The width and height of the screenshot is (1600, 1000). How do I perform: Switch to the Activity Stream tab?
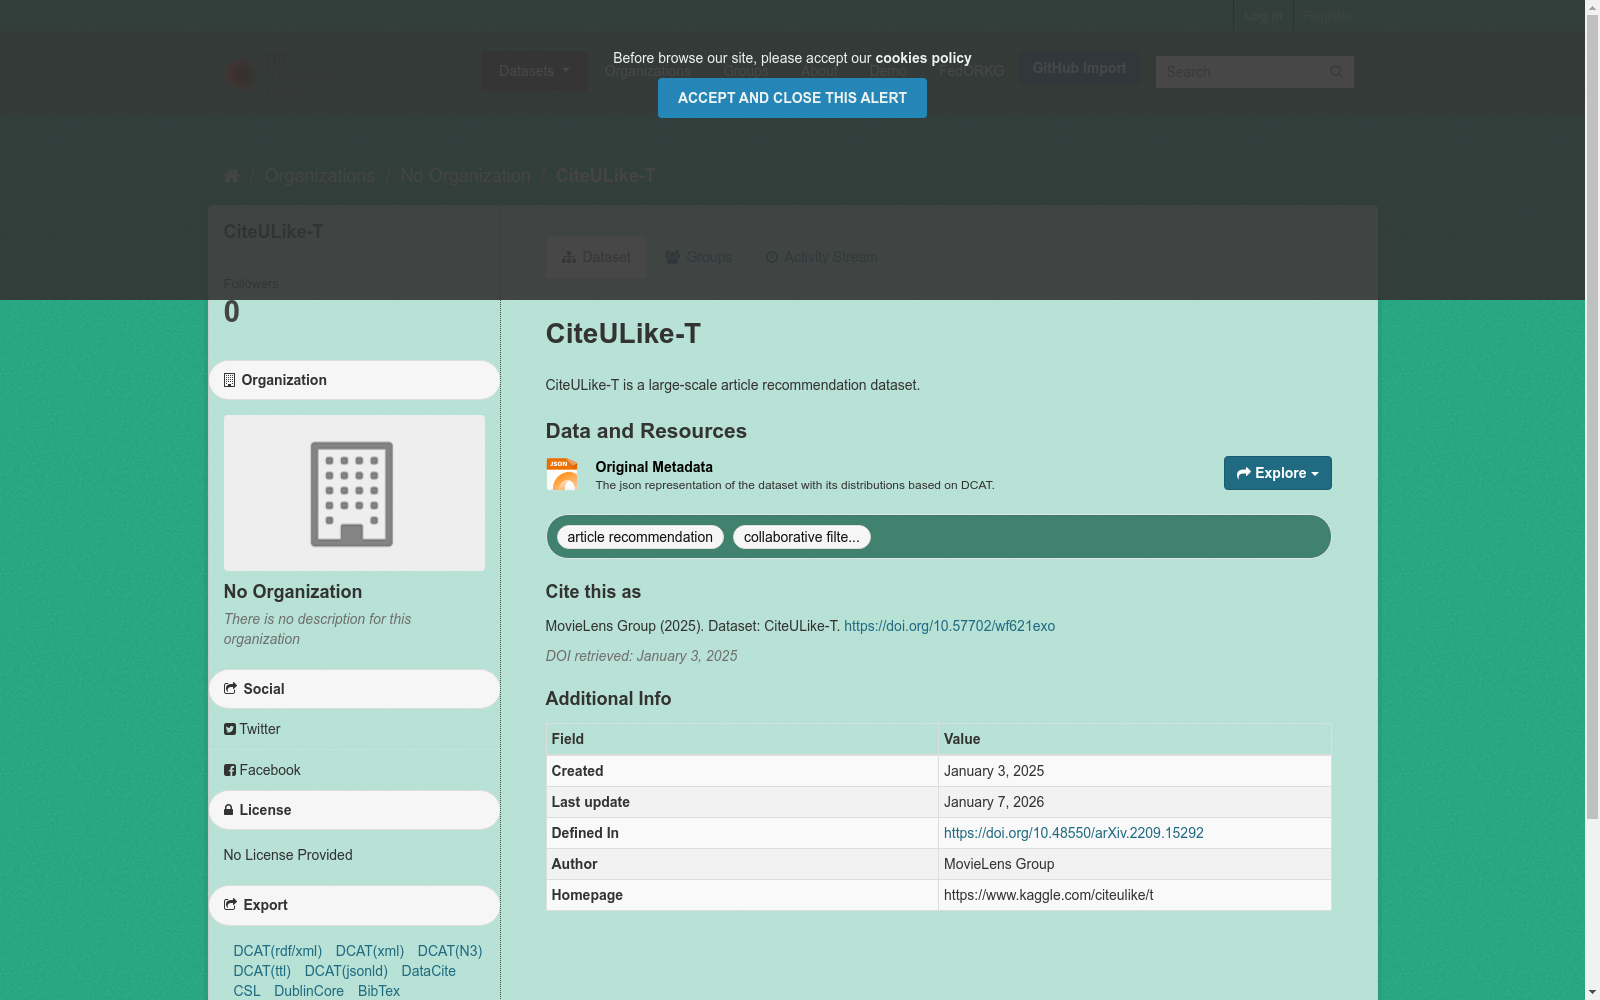click(821, 257)
